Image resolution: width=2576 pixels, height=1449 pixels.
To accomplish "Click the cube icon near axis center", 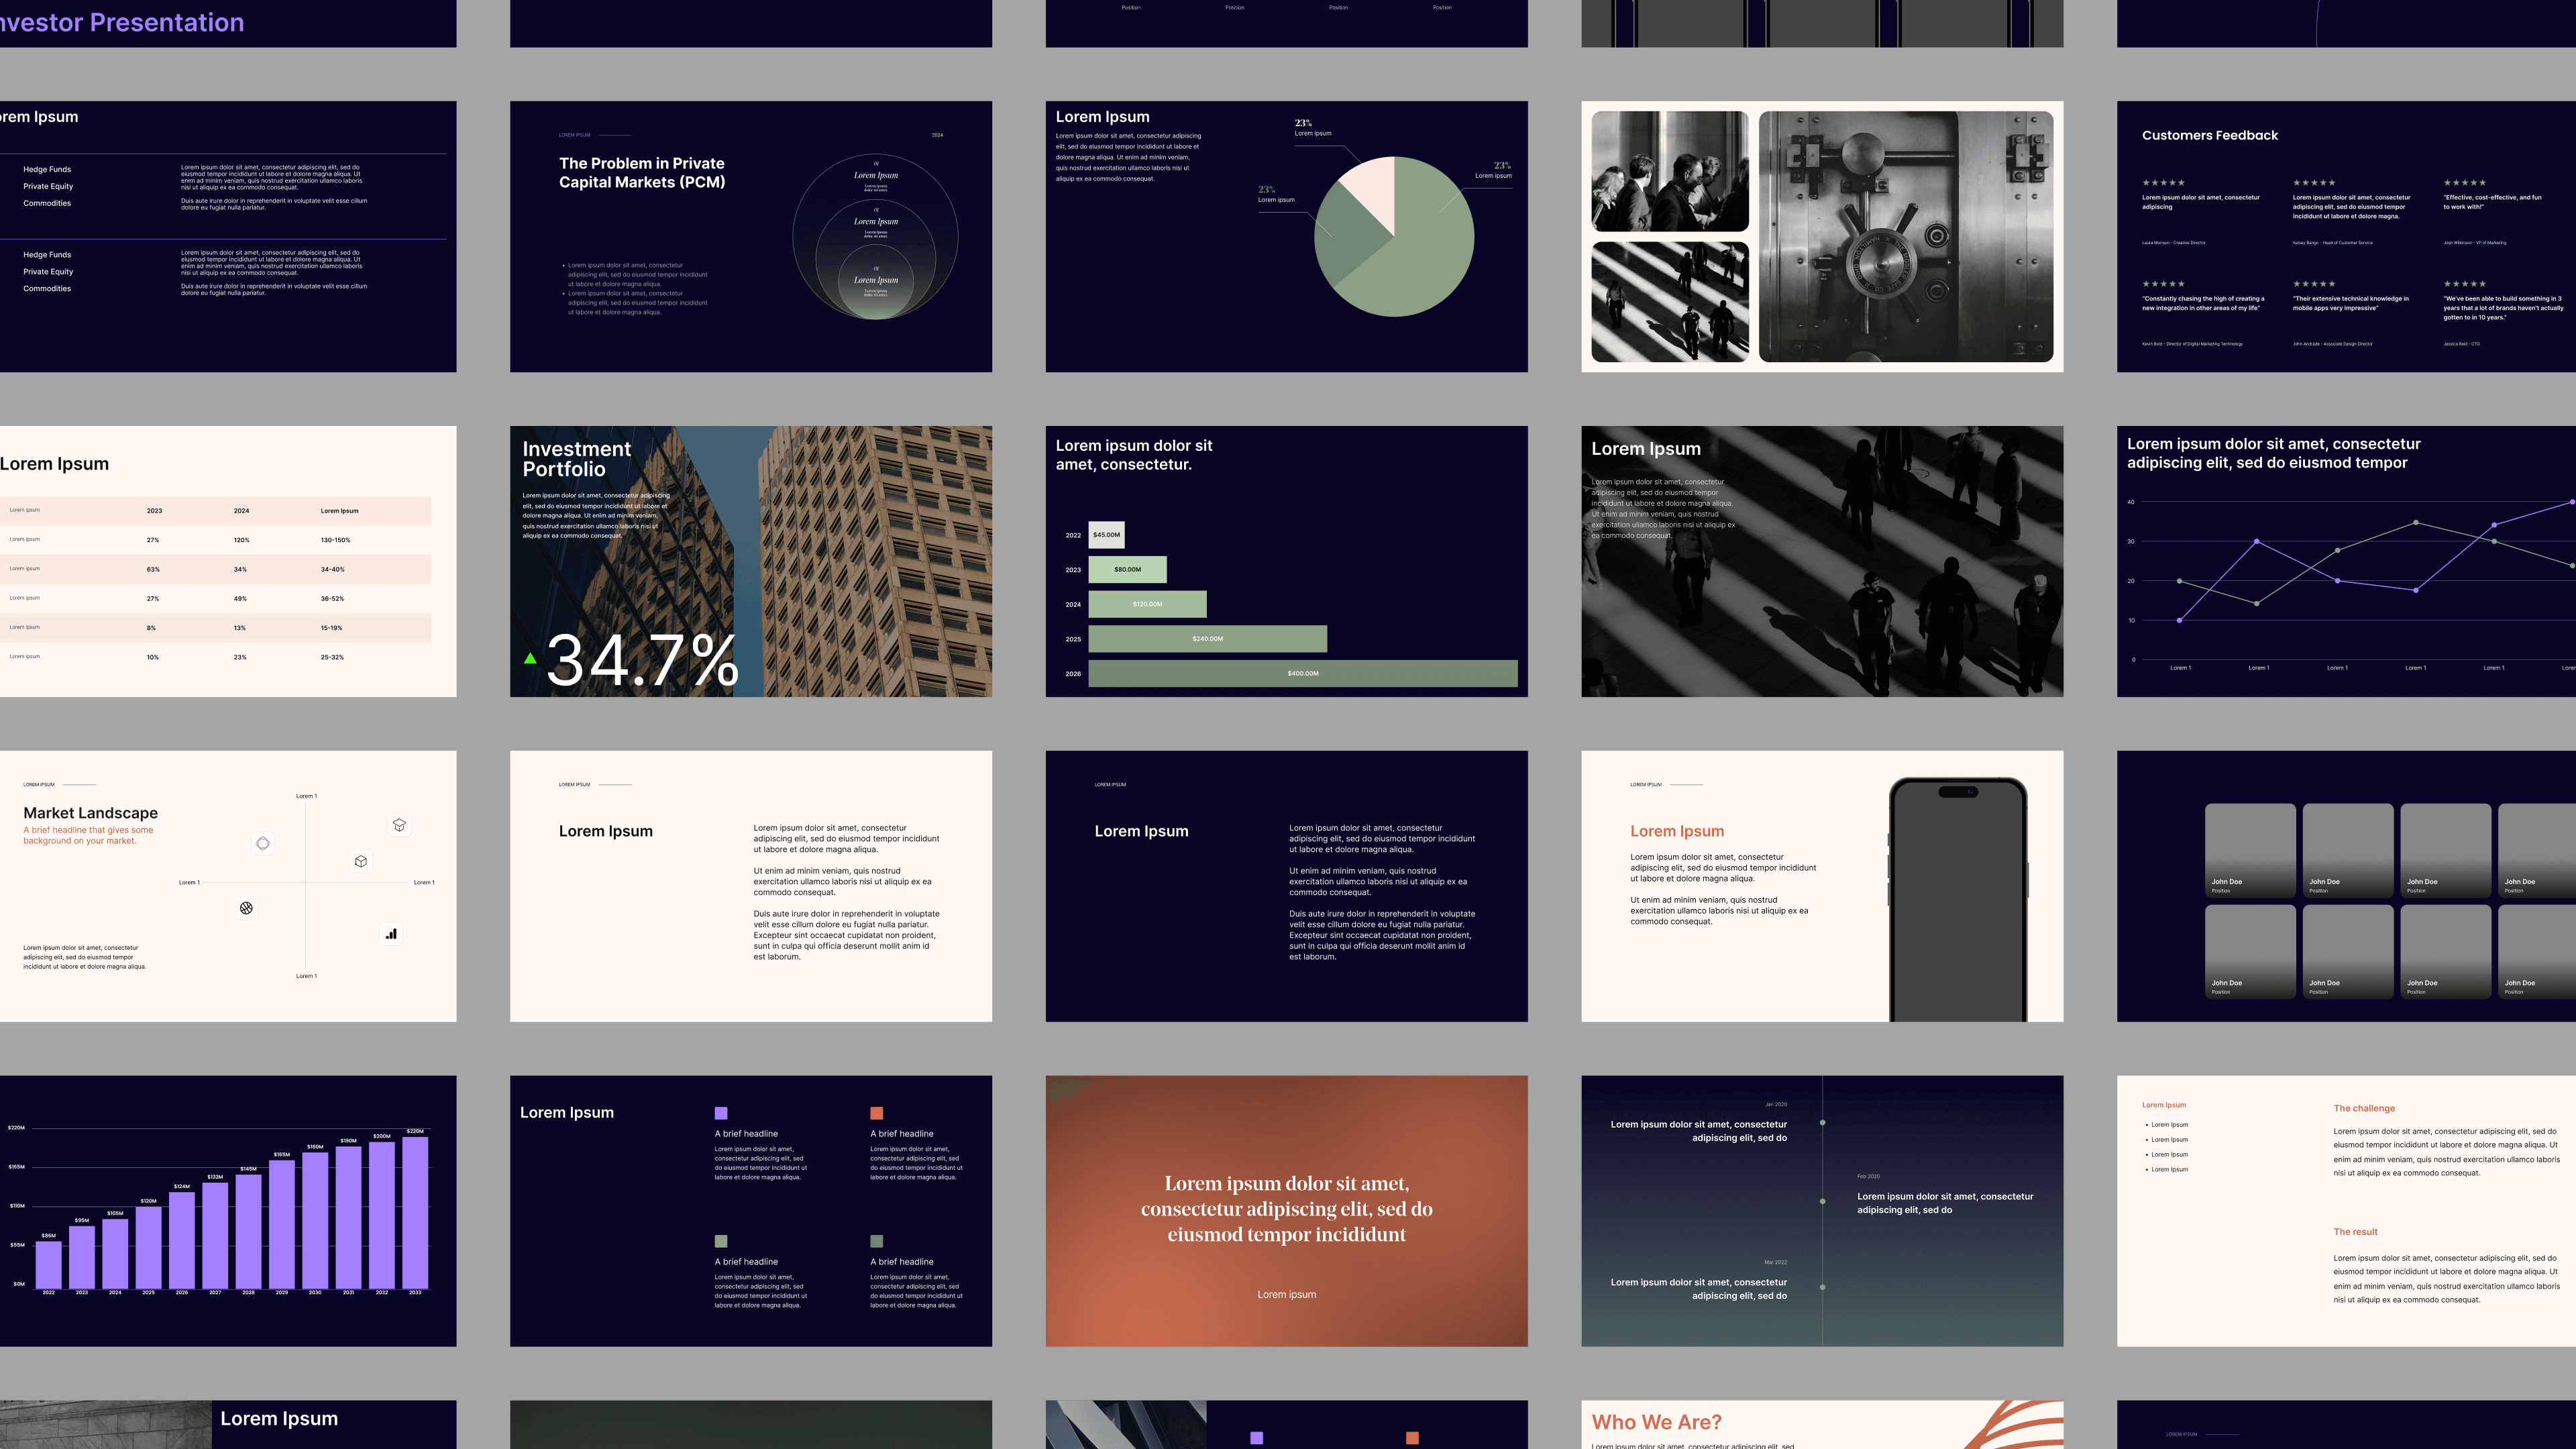I will (x=361, y=861).
